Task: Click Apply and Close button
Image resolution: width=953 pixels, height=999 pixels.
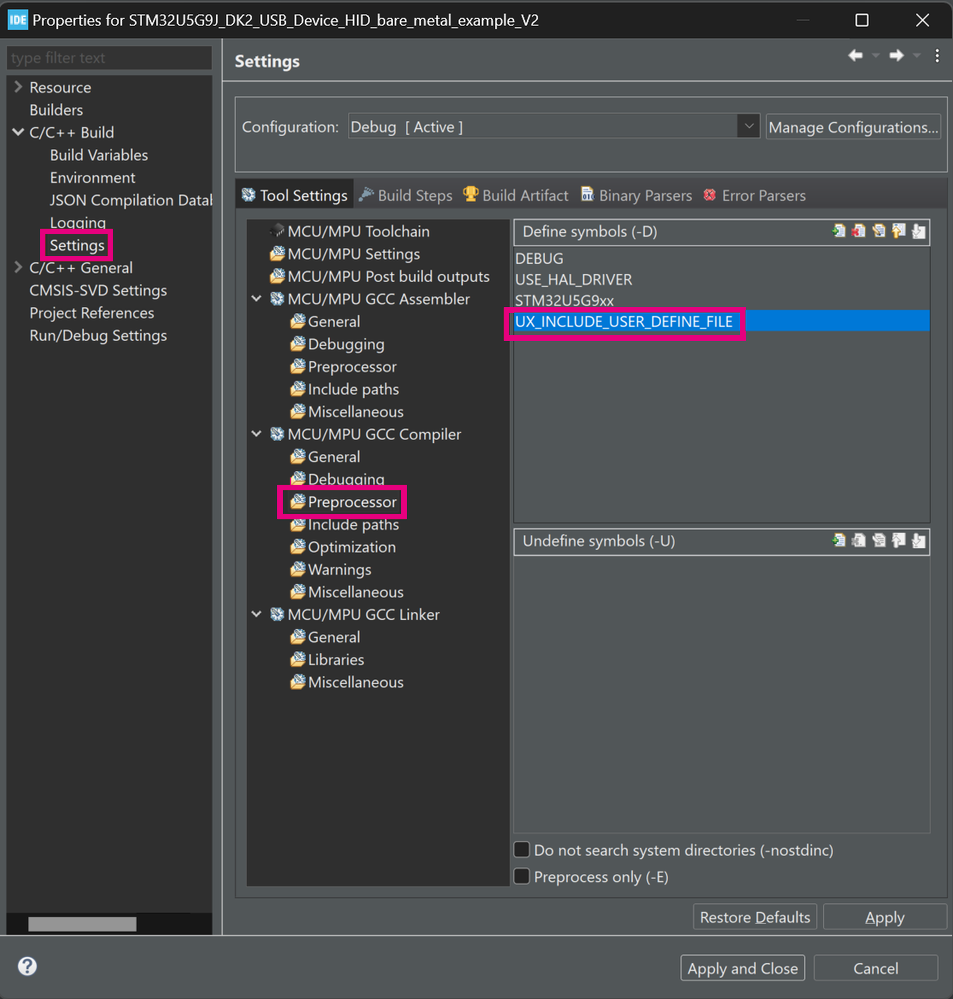Action: point(742,968)
